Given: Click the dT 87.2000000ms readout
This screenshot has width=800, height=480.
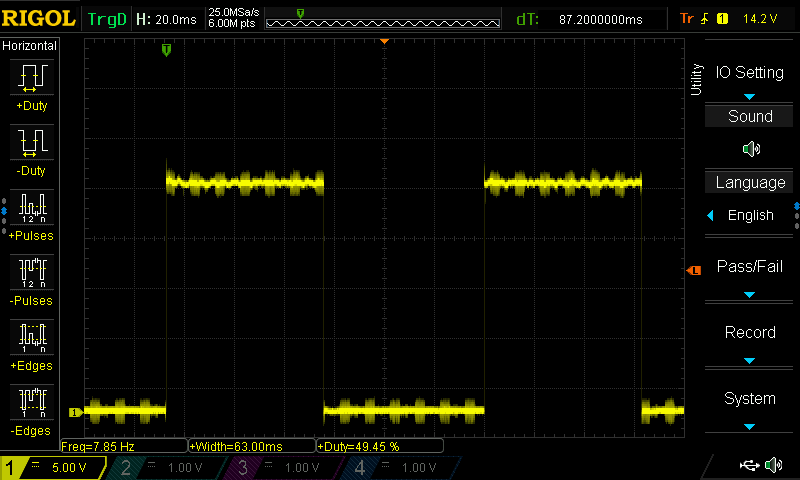Looking at the screenshot, I should click(x=579, y=19).
